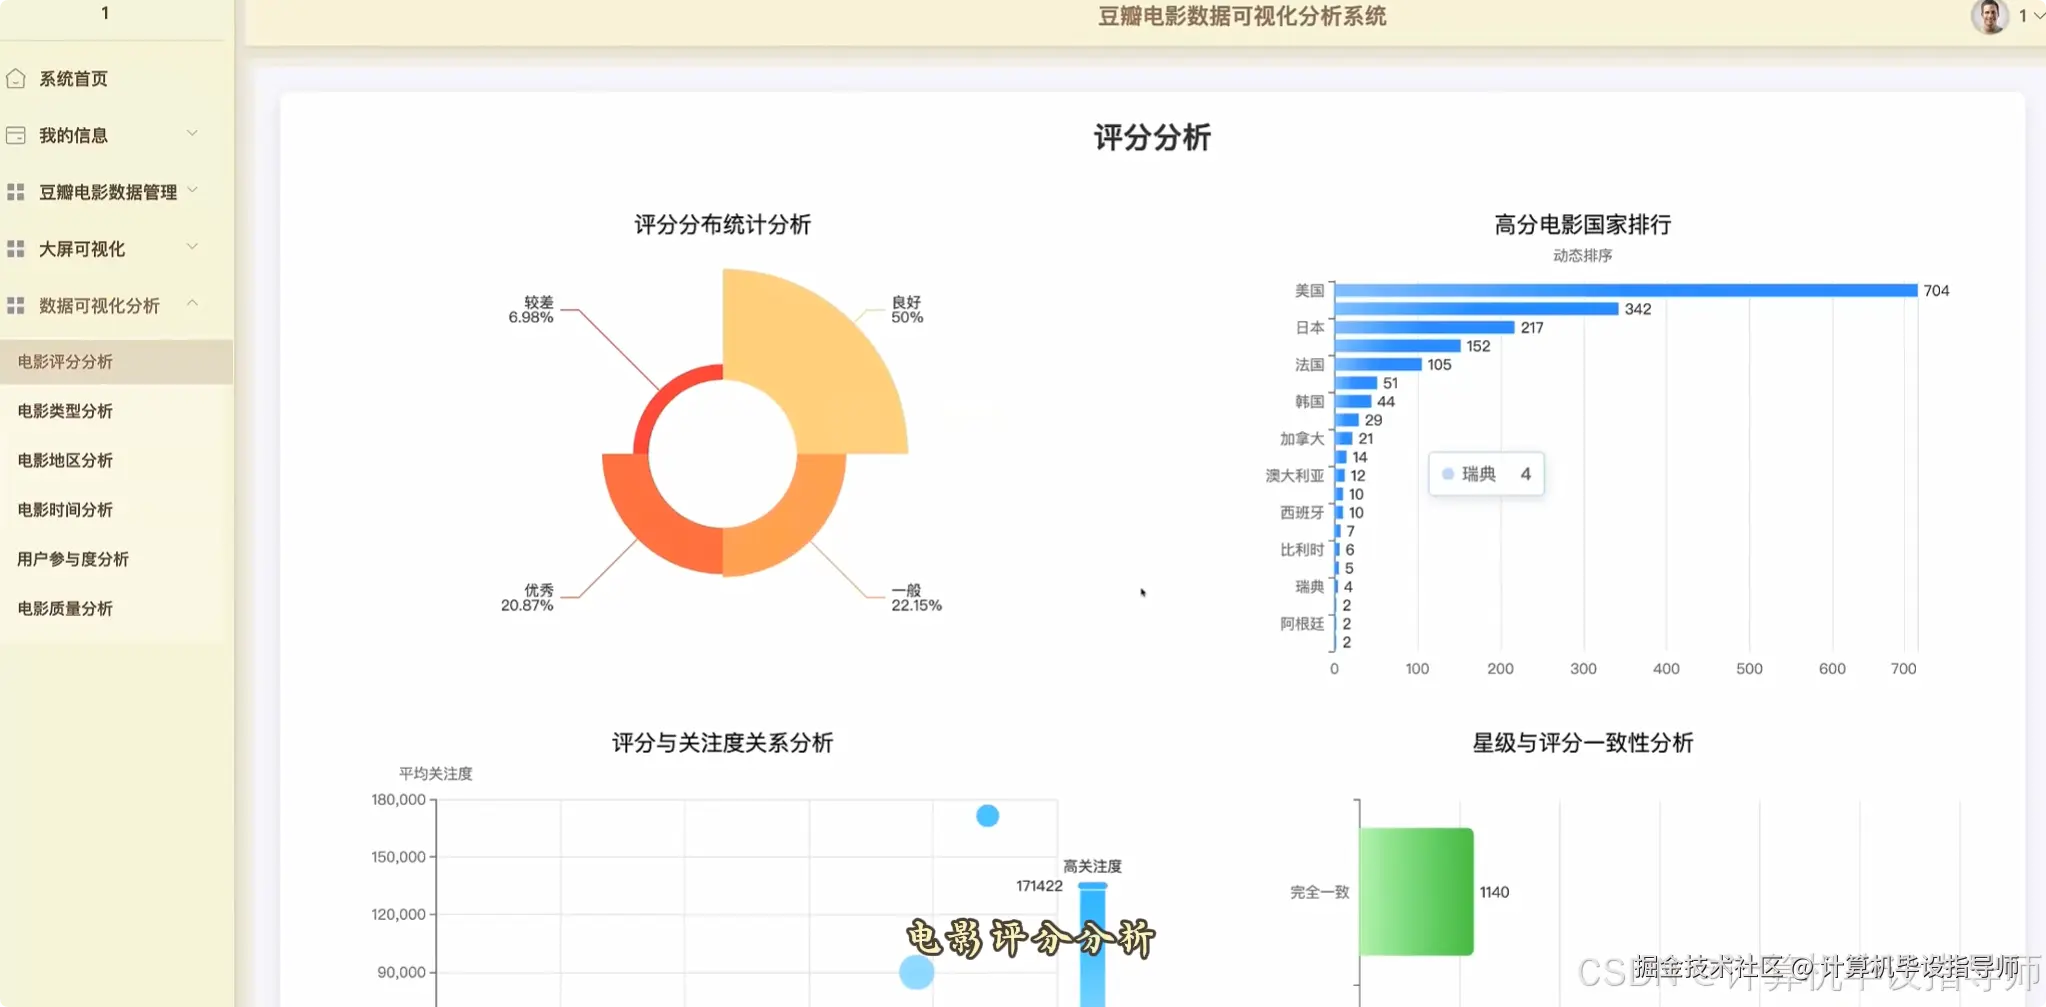Go to 电影质量分析 page
The image size is (2046, 1007).
[x=65, y=607]
